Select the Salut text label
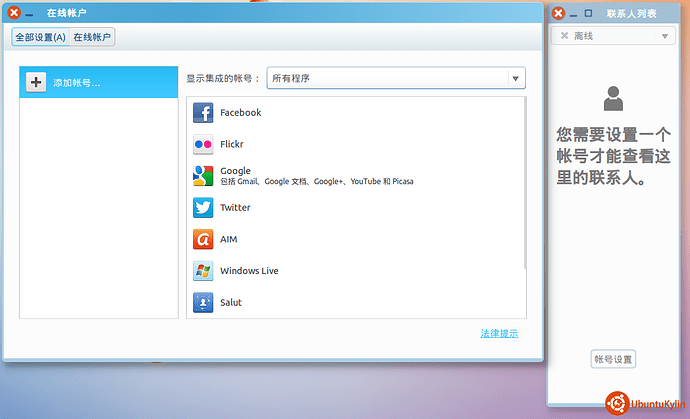 click(231, 303)
